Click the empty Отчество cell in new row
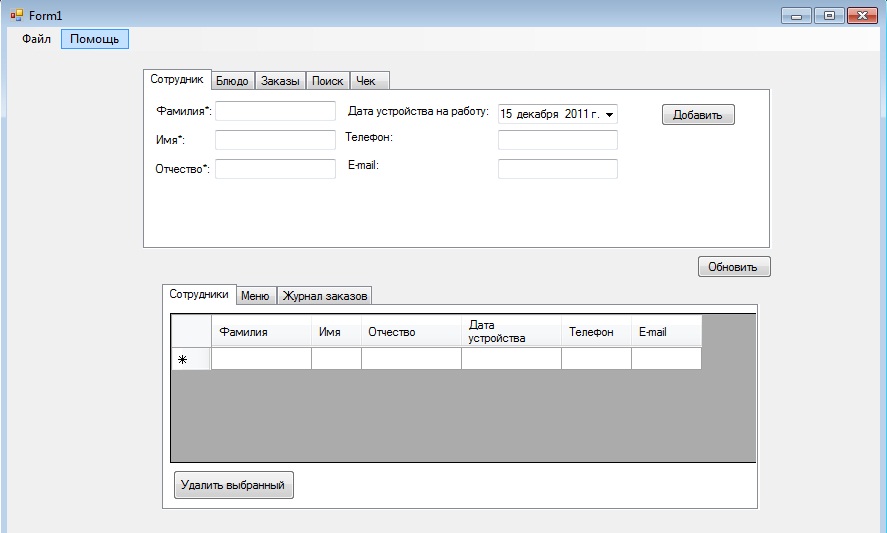Viewport: 887px width, 533px height. pyautogui.click(x=411, y=359)
